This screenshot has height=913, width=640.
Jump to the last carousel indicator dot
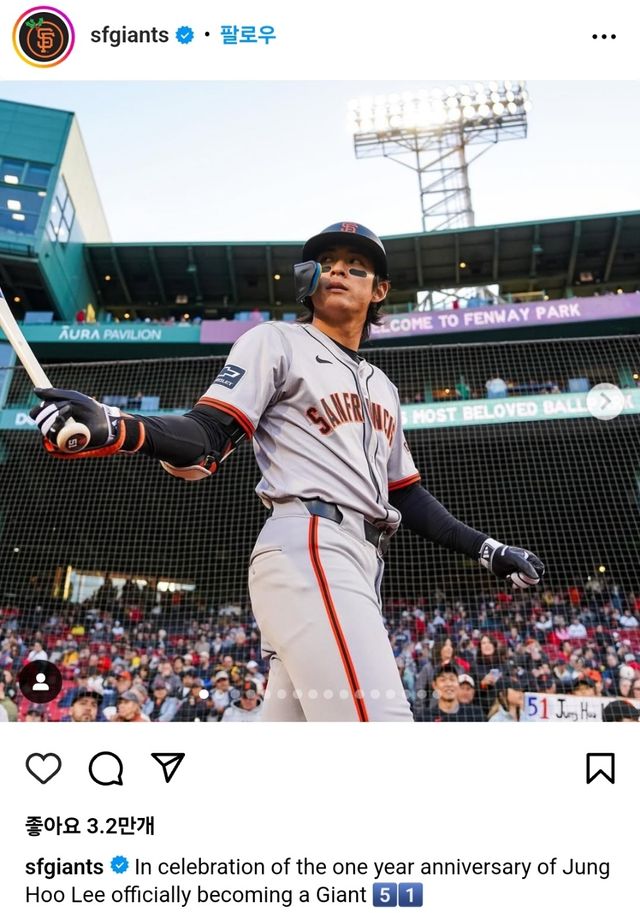(437, 694)
